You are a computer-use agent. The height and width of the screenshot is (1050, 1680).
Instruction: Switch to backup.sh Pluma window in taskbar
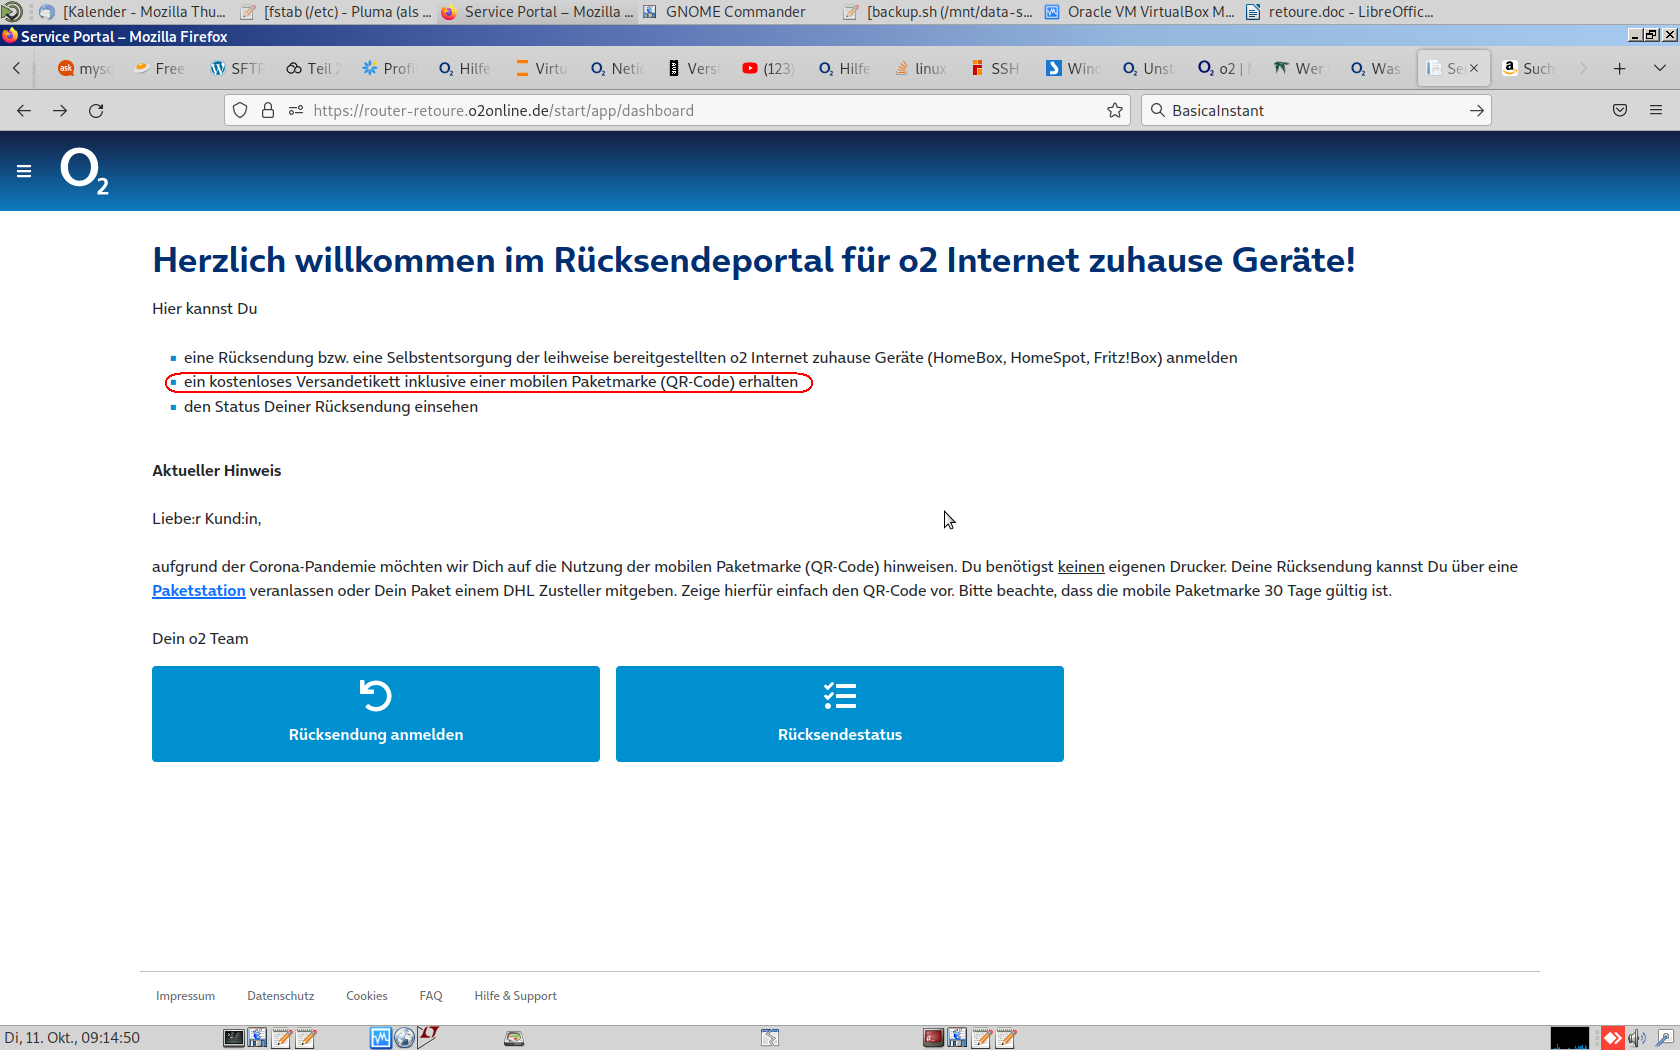point(938,12)
